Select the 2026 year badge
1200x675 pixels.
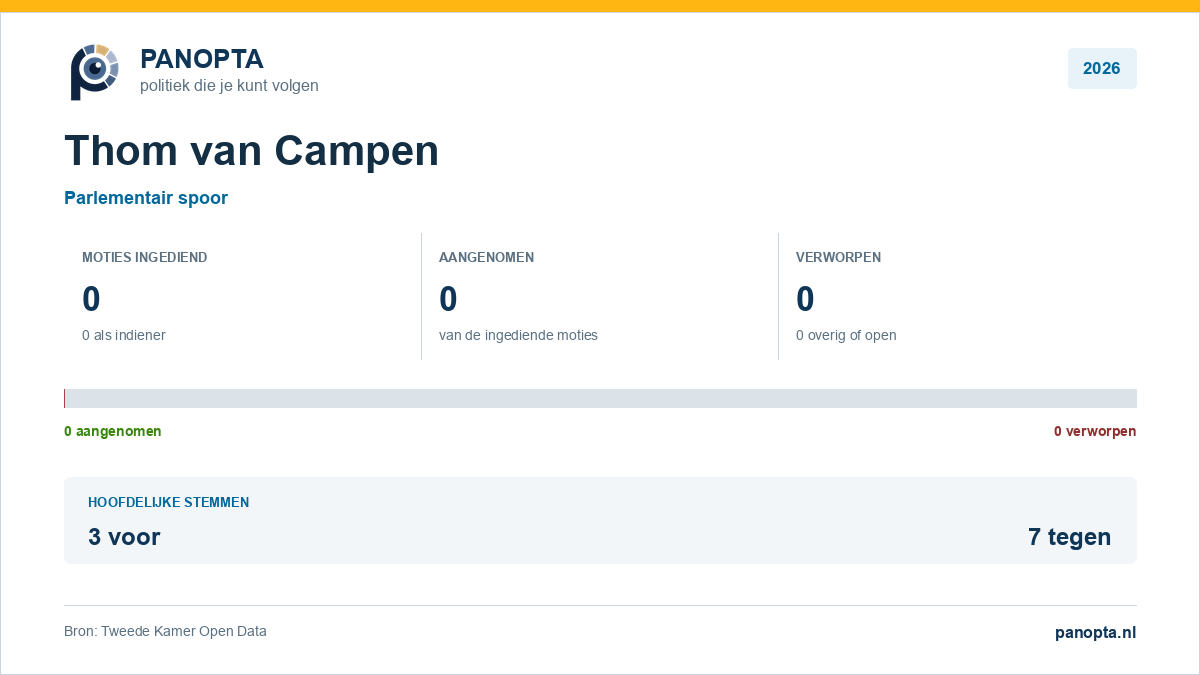pos(1102,69)
